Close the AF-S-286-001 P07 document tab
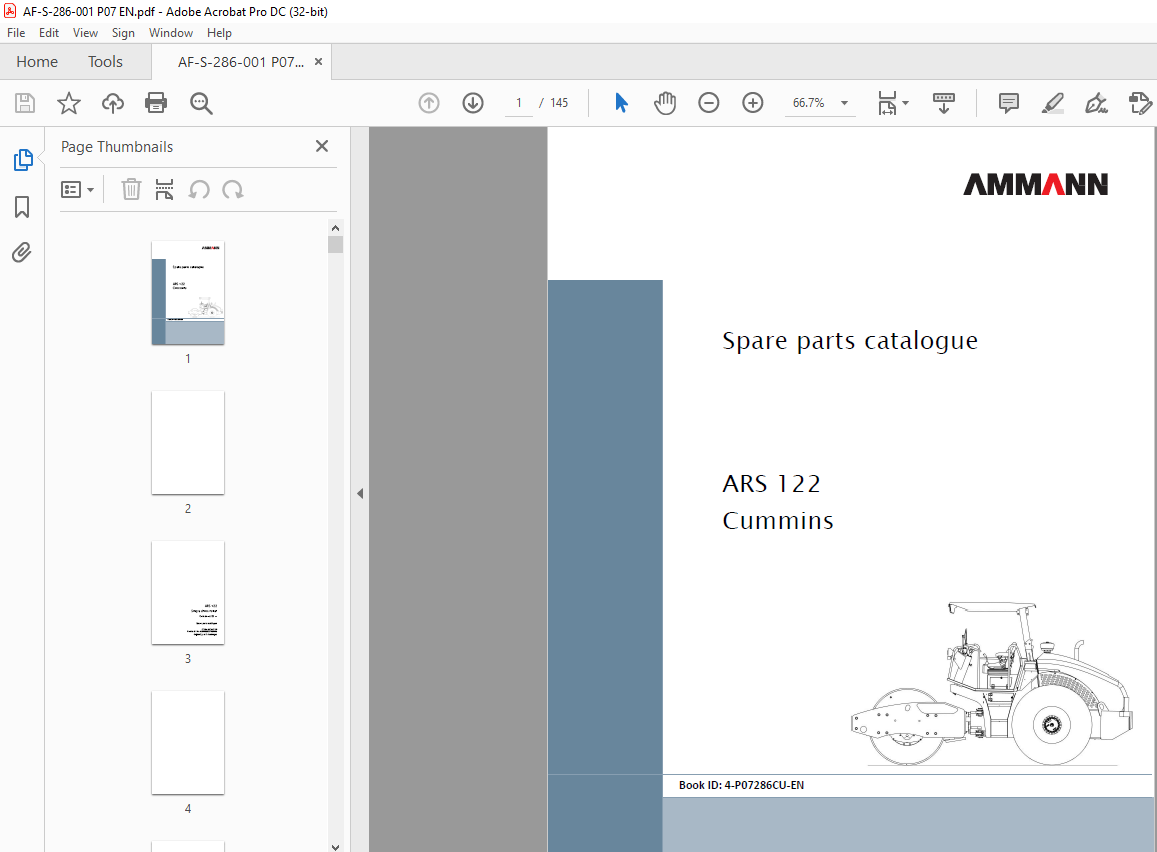This screenshot has height=852, width=1157. pos(319,62)
